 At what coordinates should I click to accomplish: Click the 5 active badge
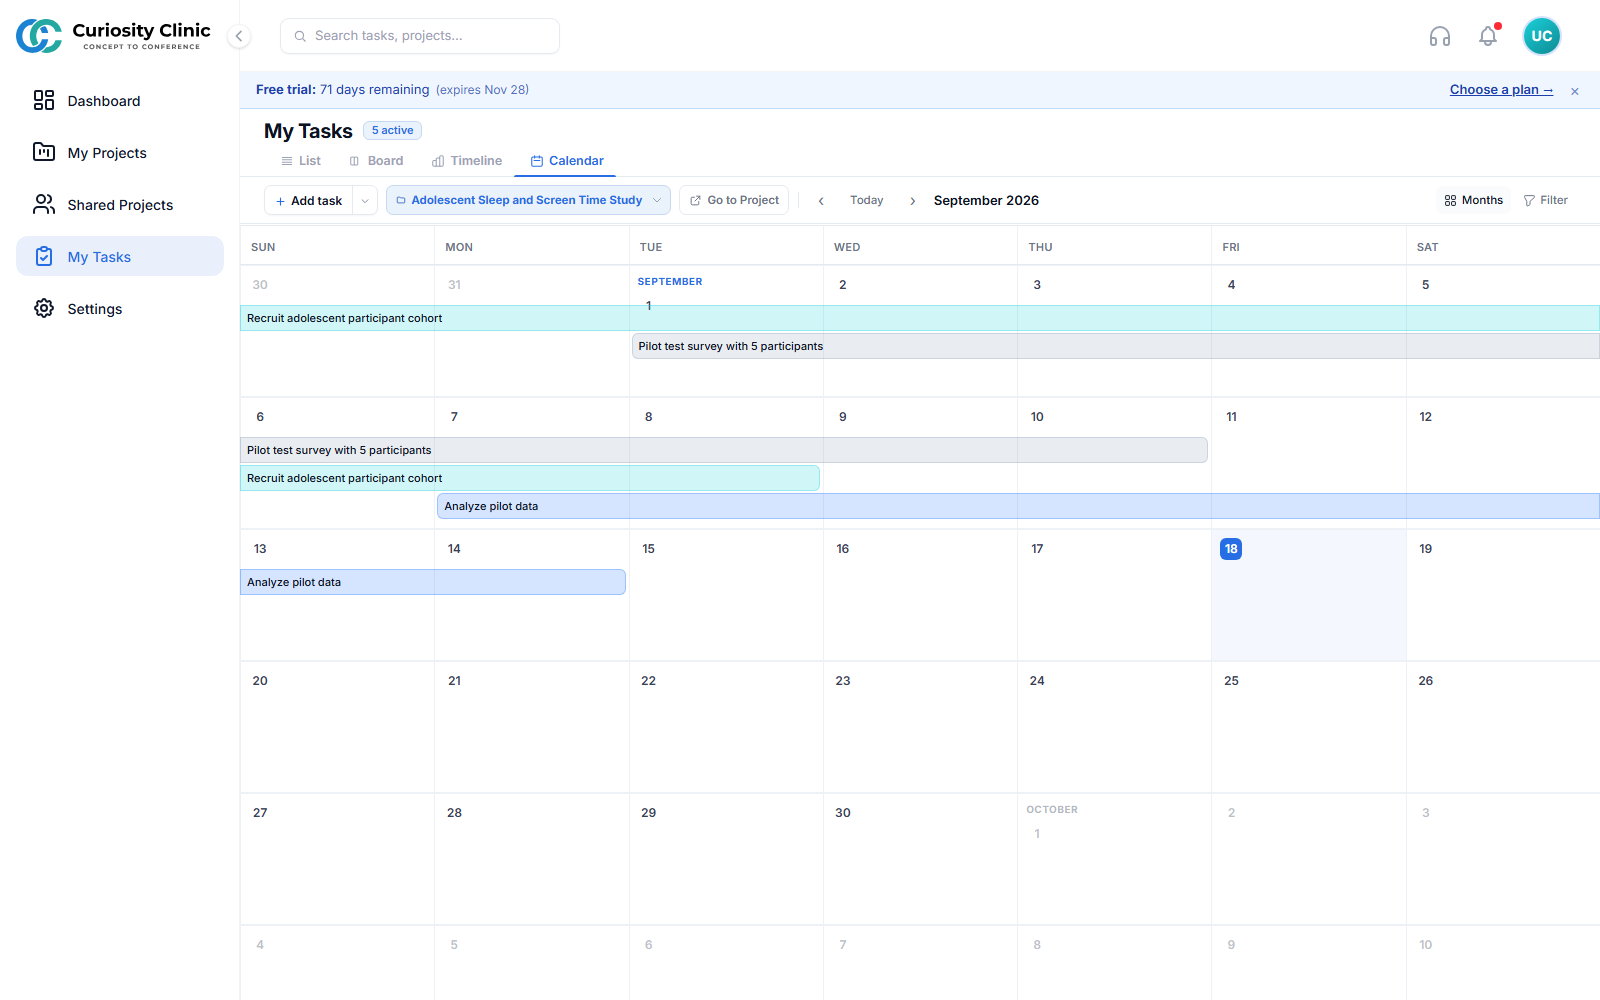coord(392,131)
